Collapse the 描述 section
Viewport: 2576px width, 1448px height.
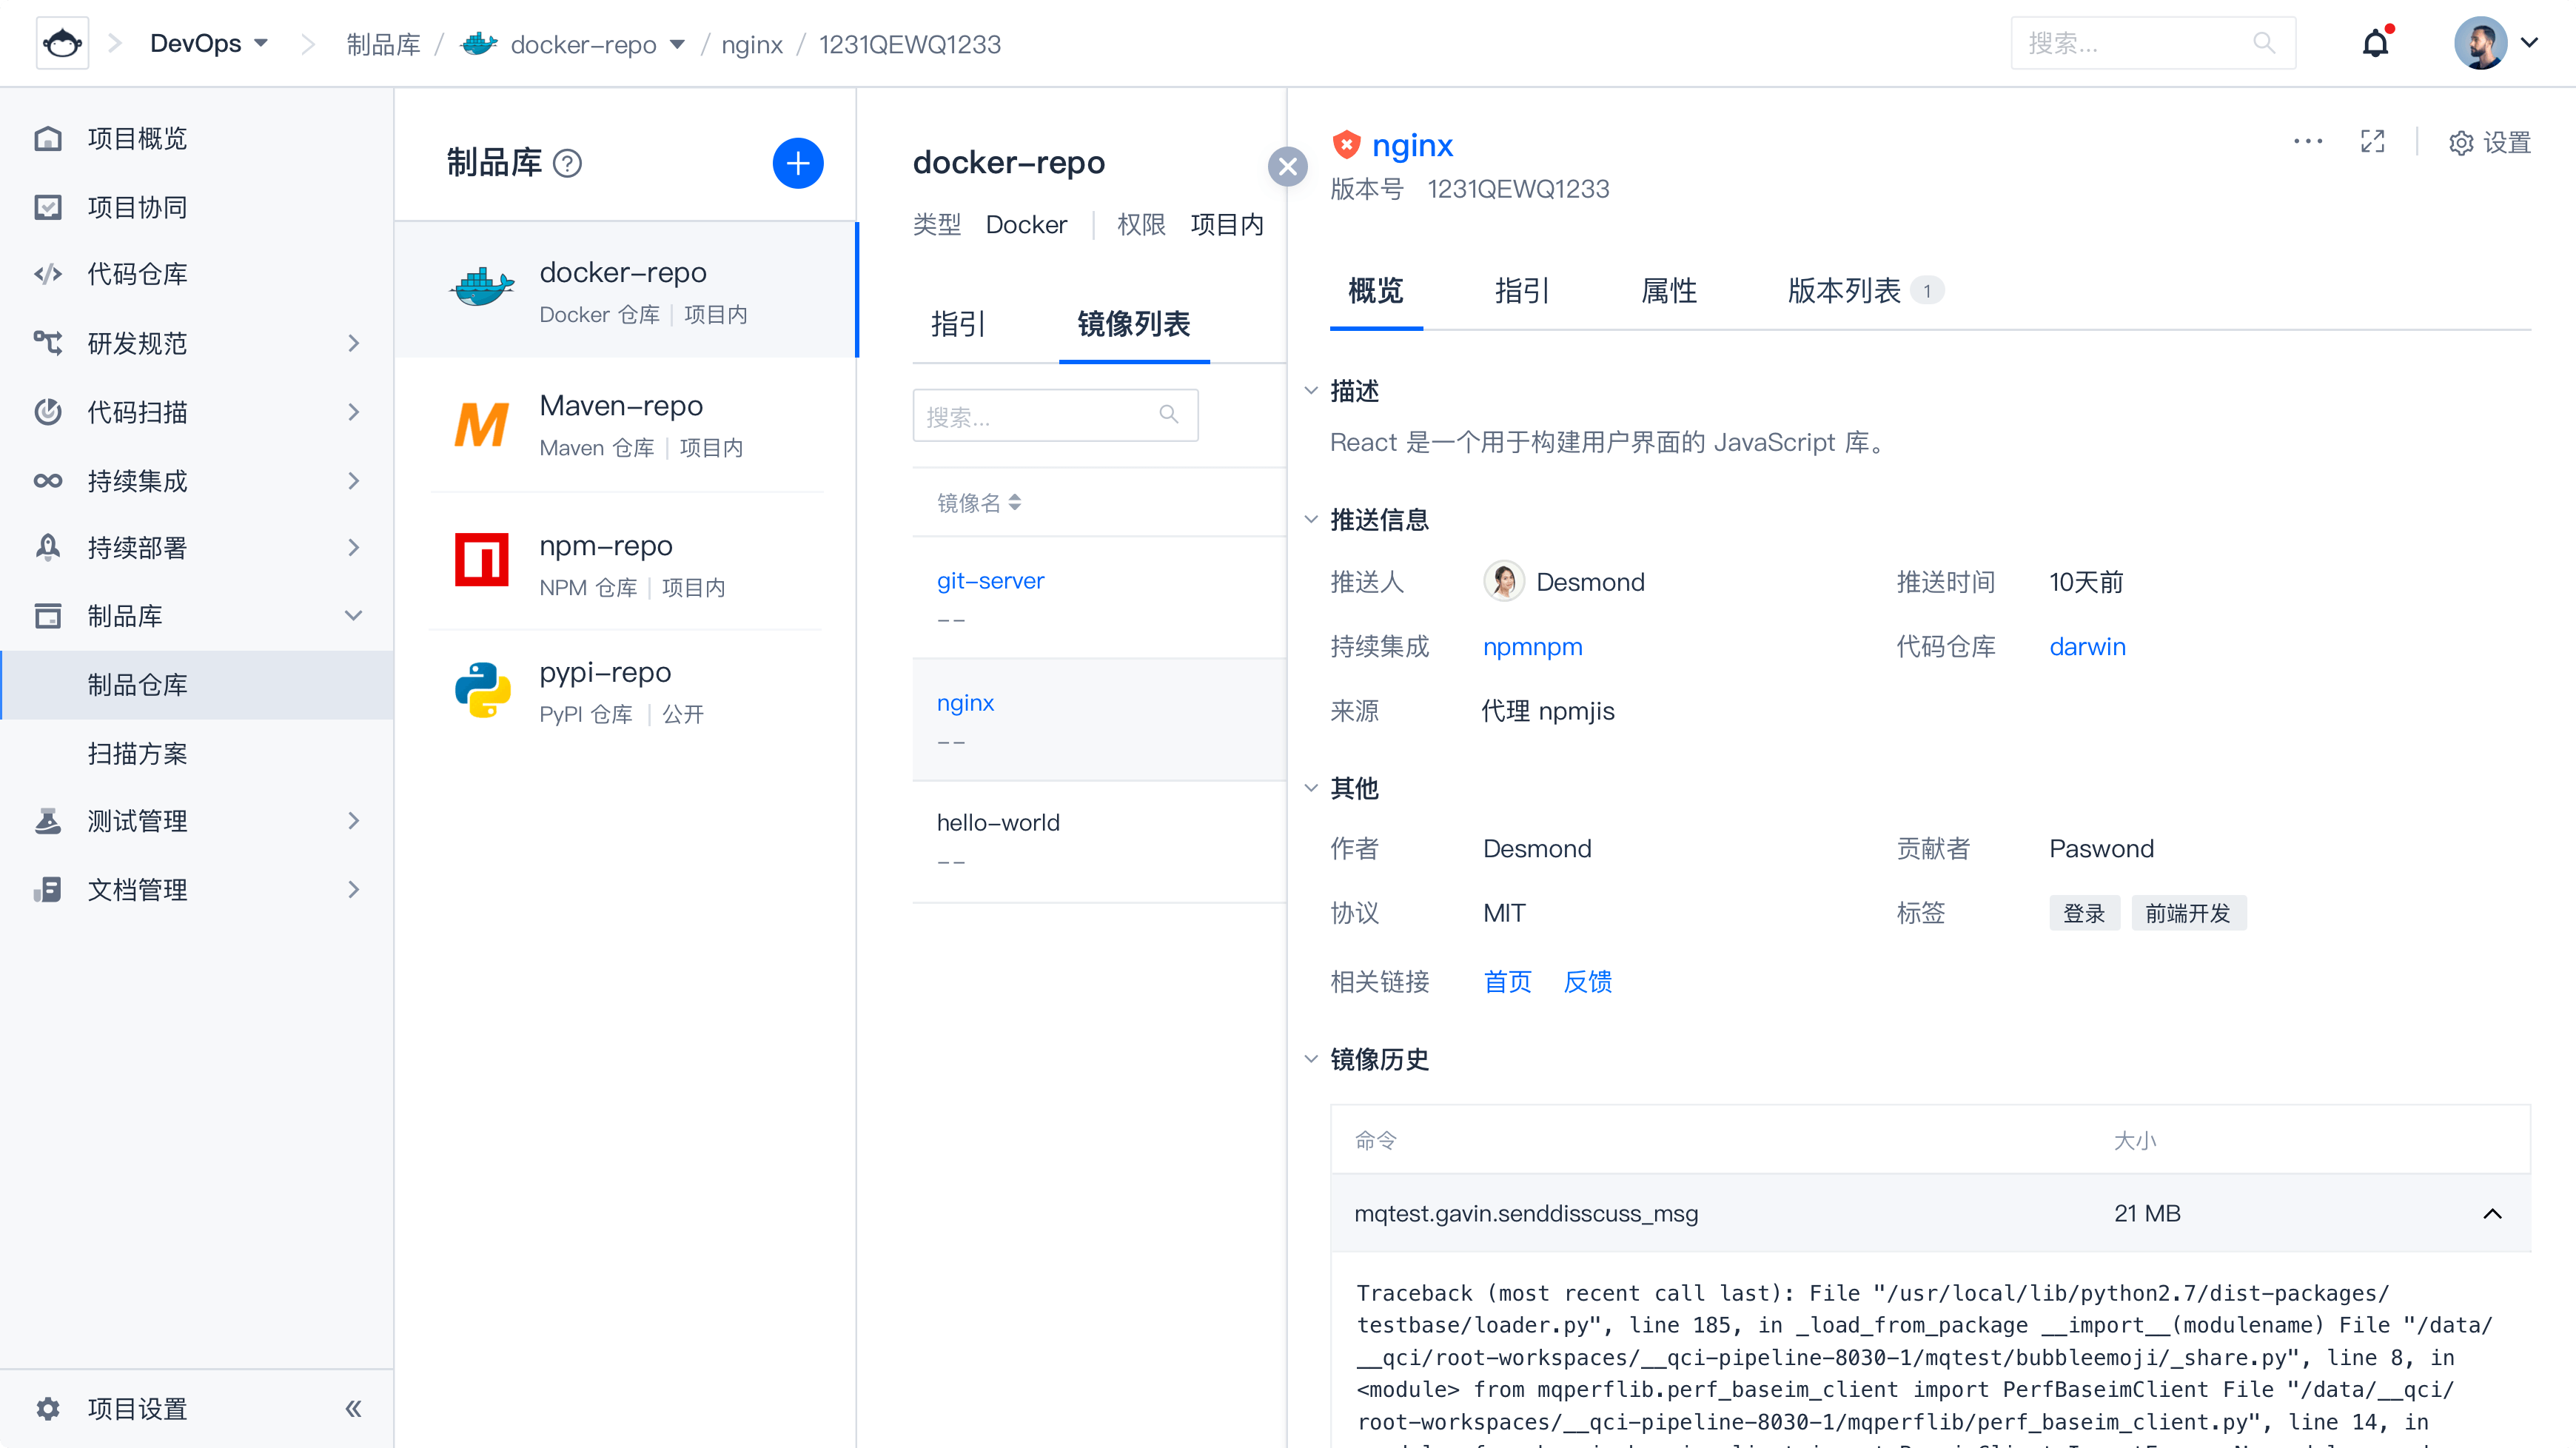click(x=1311, y=390)
